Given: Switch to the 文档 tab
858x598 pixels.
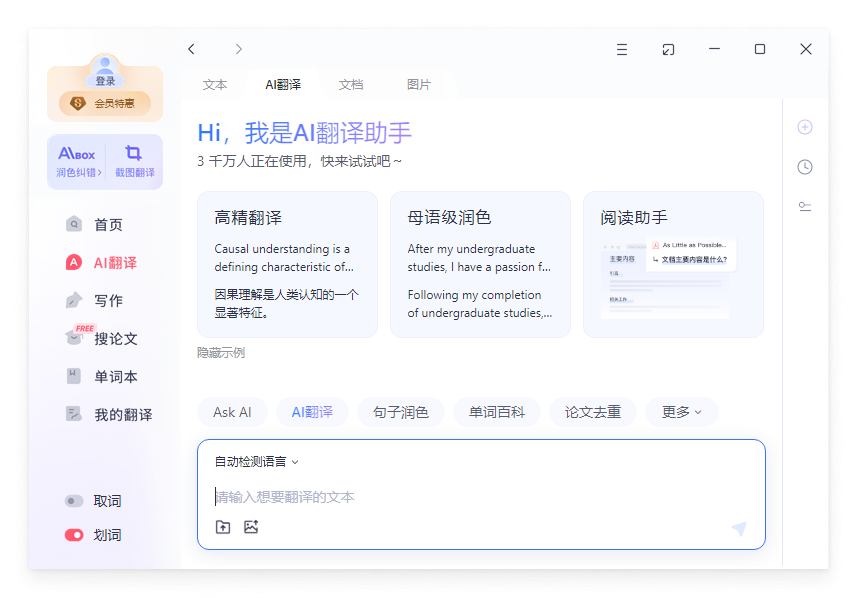Looking at the screenshot, I should [x=351, y=84].
